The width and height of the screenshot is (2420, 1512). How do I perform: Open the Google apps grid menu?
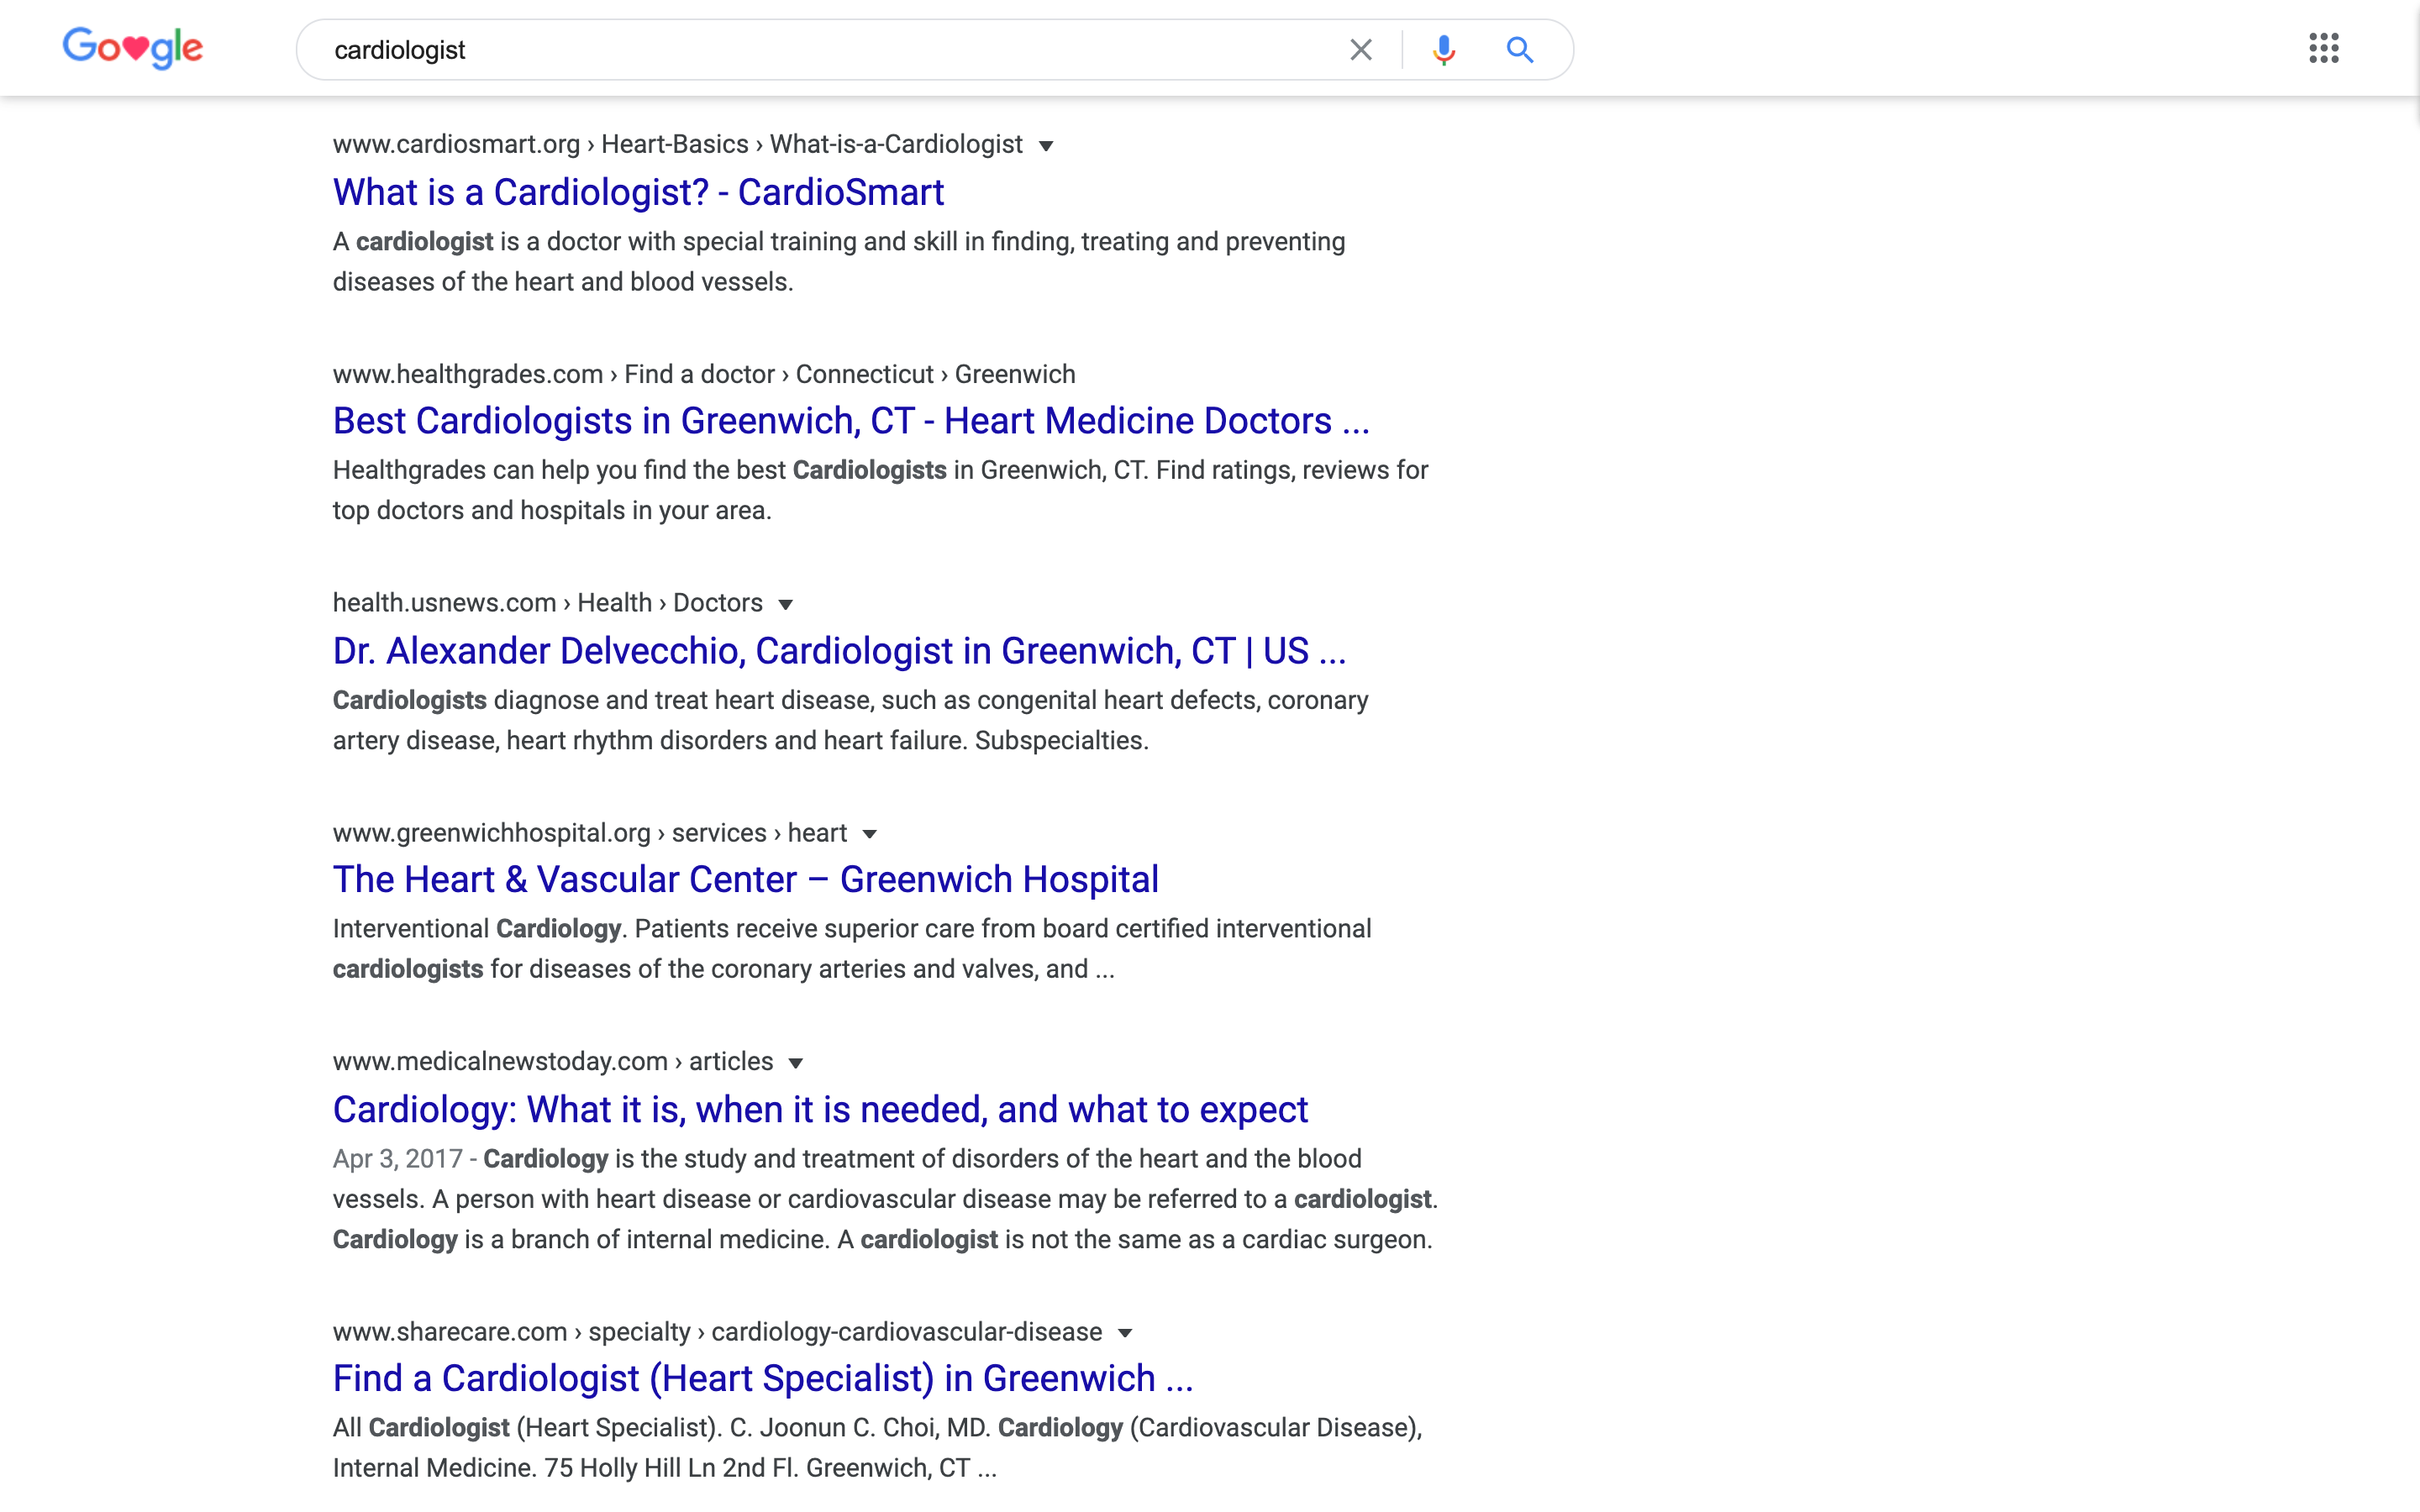coord(2323,48)
